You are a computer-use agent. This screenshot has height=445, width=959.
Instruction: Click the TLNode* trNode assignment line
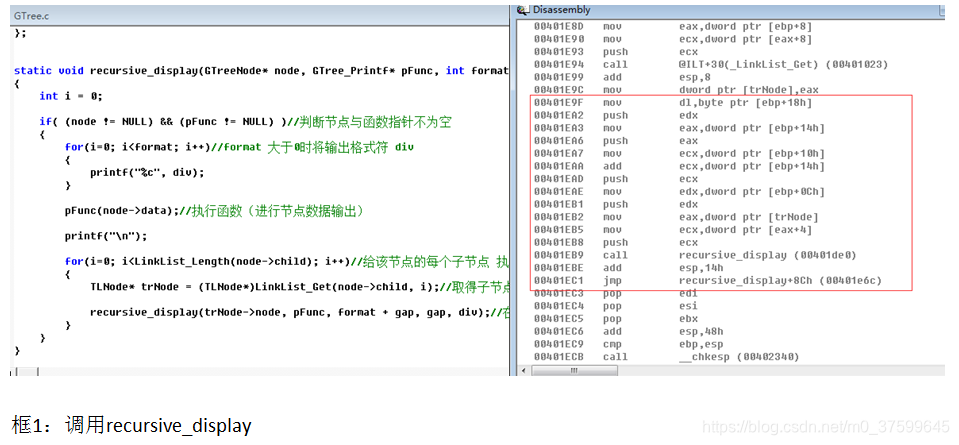pos(299,287)
